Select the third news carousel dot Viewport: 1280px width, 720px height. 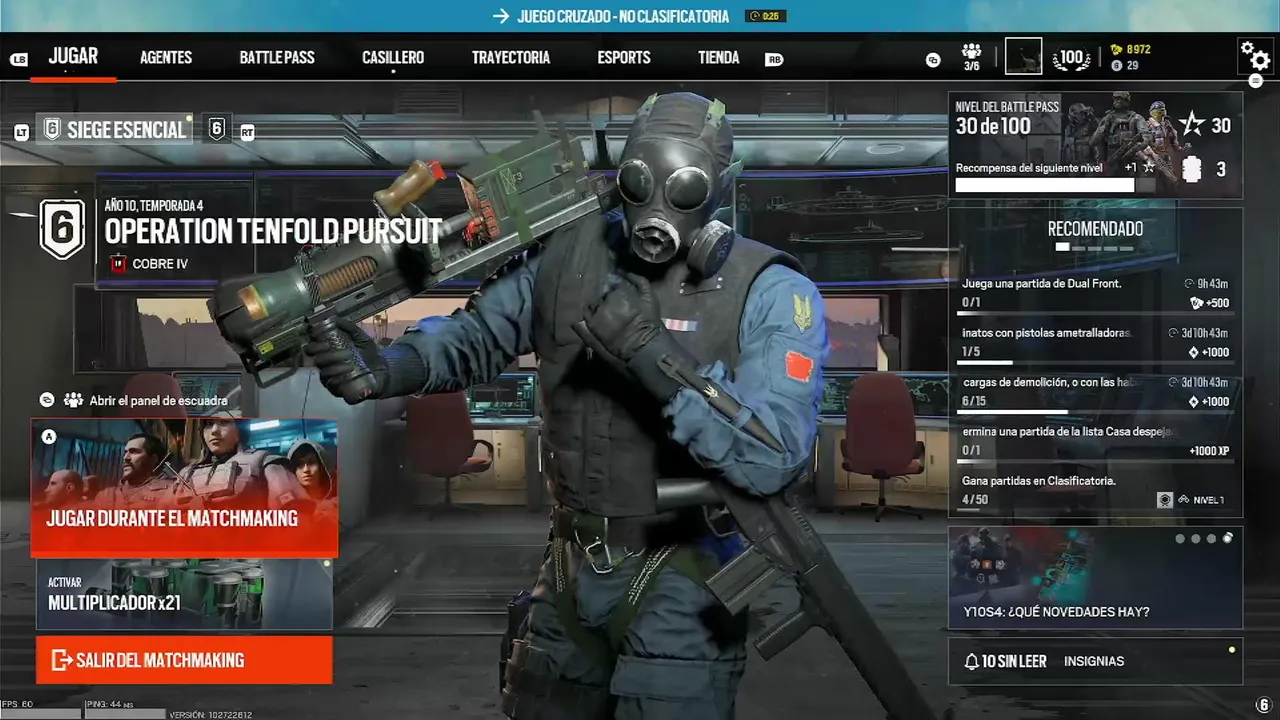point(1212,539)
